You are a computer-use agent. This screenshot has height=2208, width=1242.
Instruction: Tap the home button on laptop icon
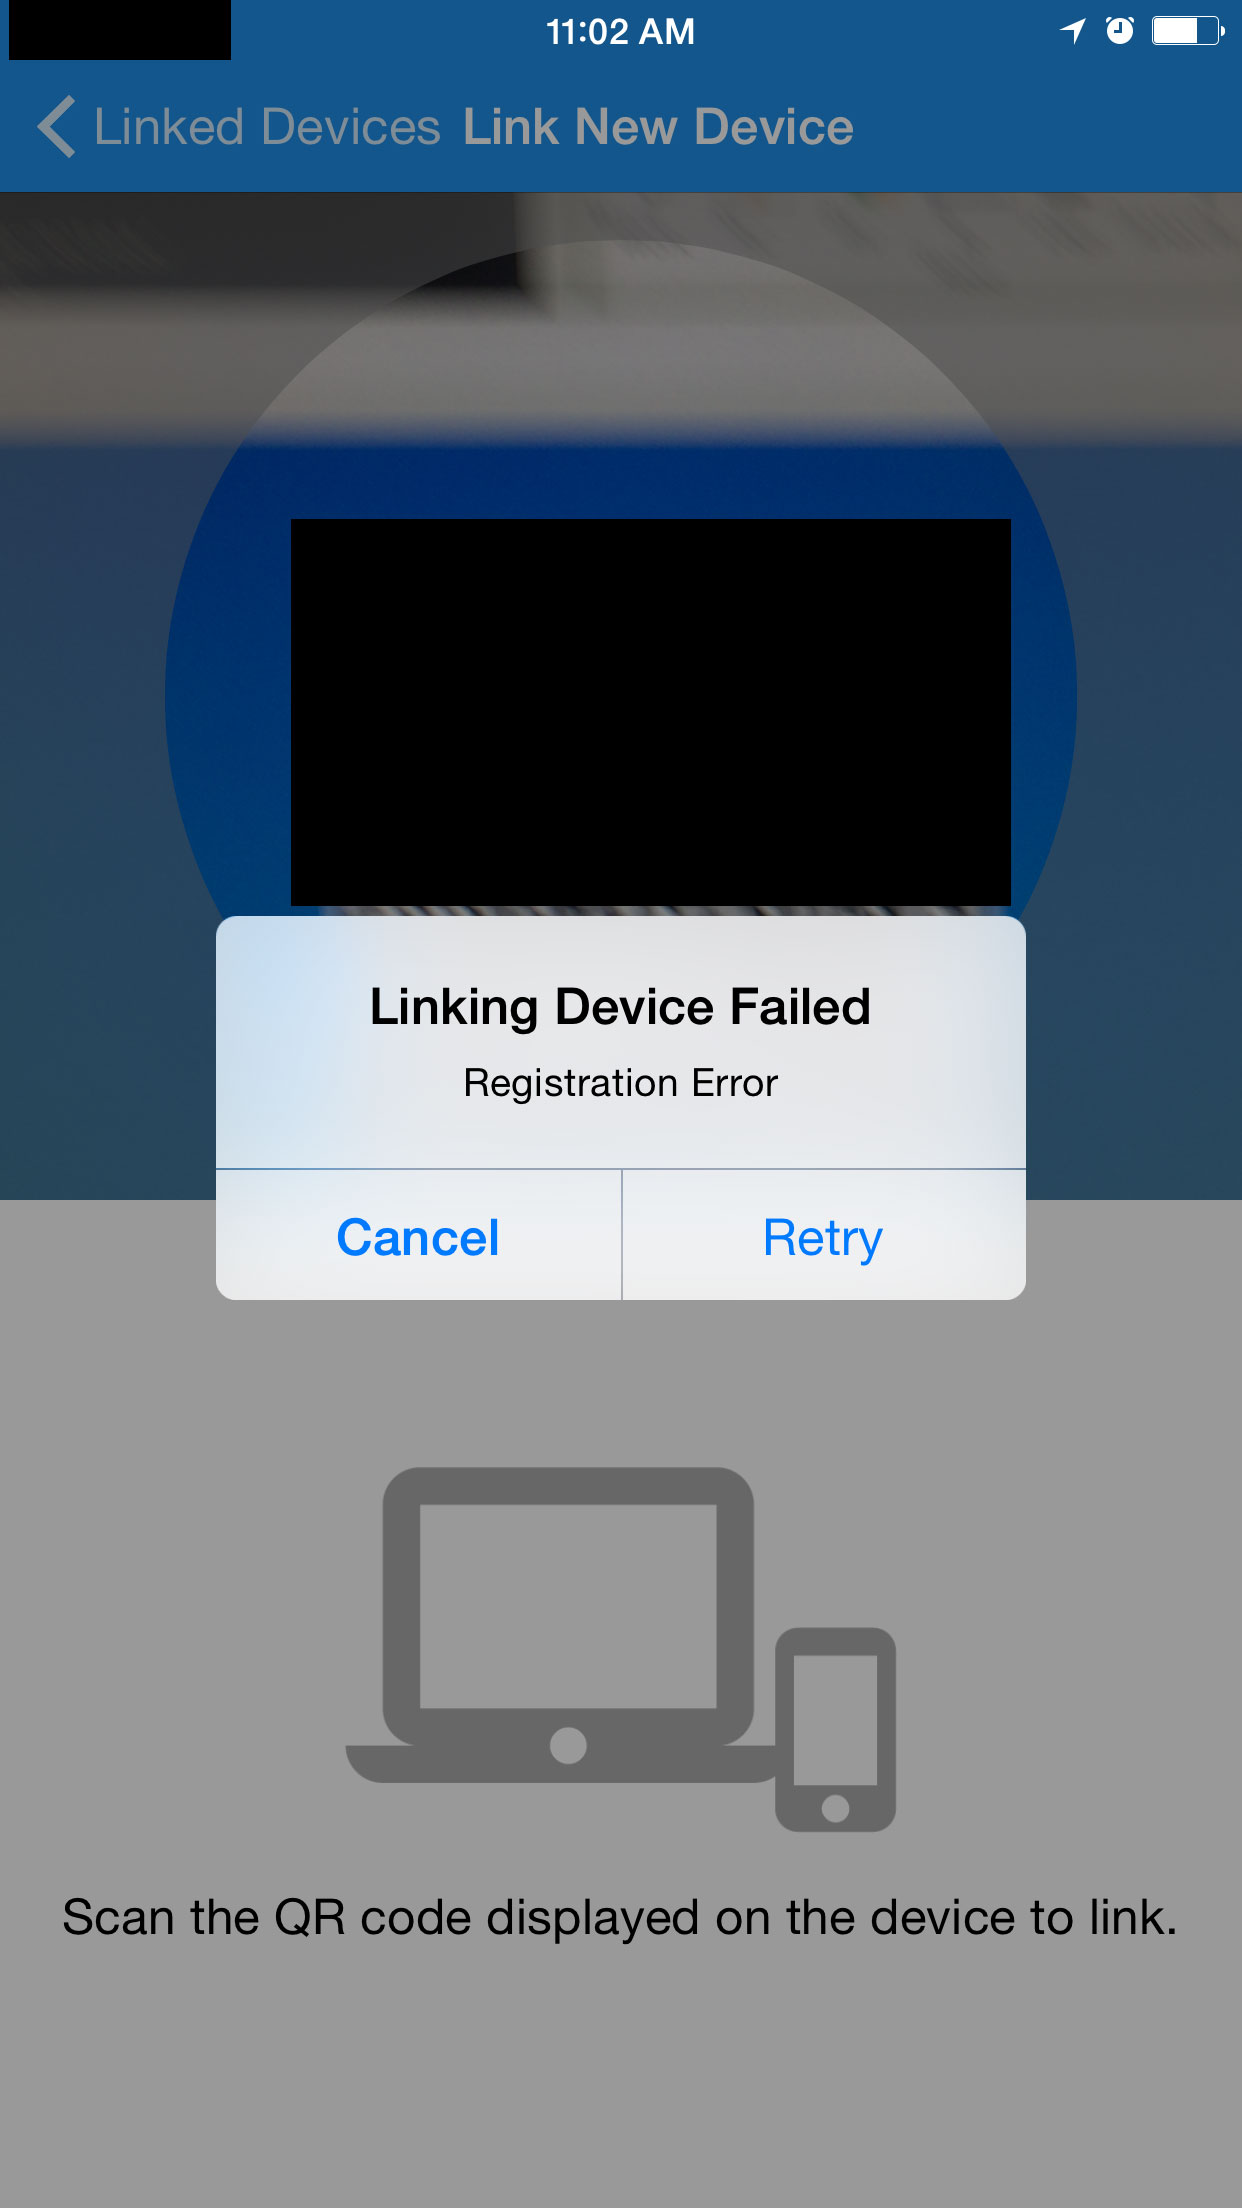568,1746
